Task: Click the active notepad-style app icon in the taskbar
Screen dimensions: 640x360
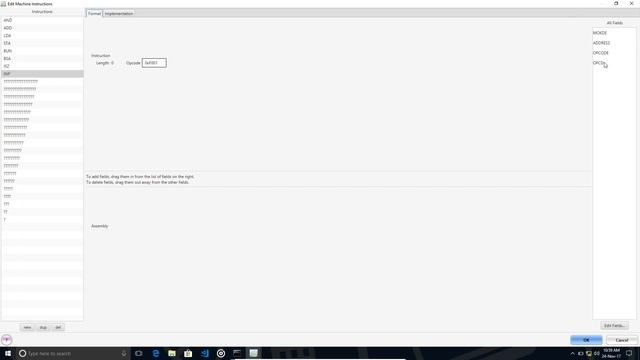Action: click(x=253, y=353)
